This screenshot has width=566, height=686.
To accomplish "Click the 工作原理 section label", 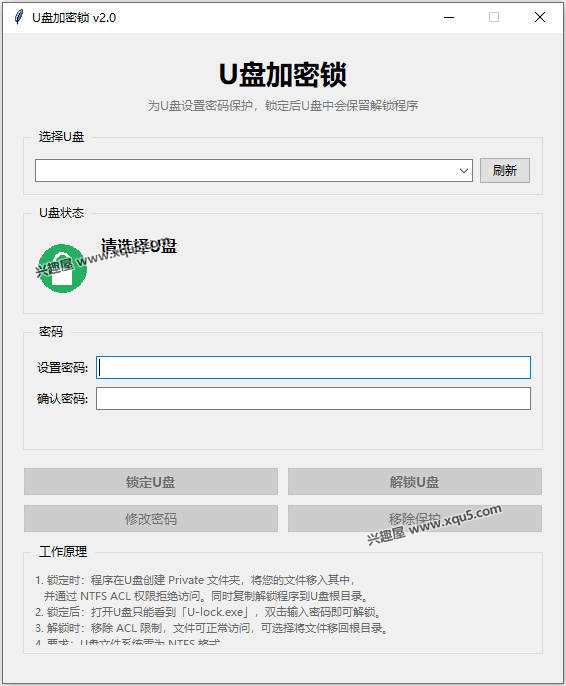I will 63,551.
